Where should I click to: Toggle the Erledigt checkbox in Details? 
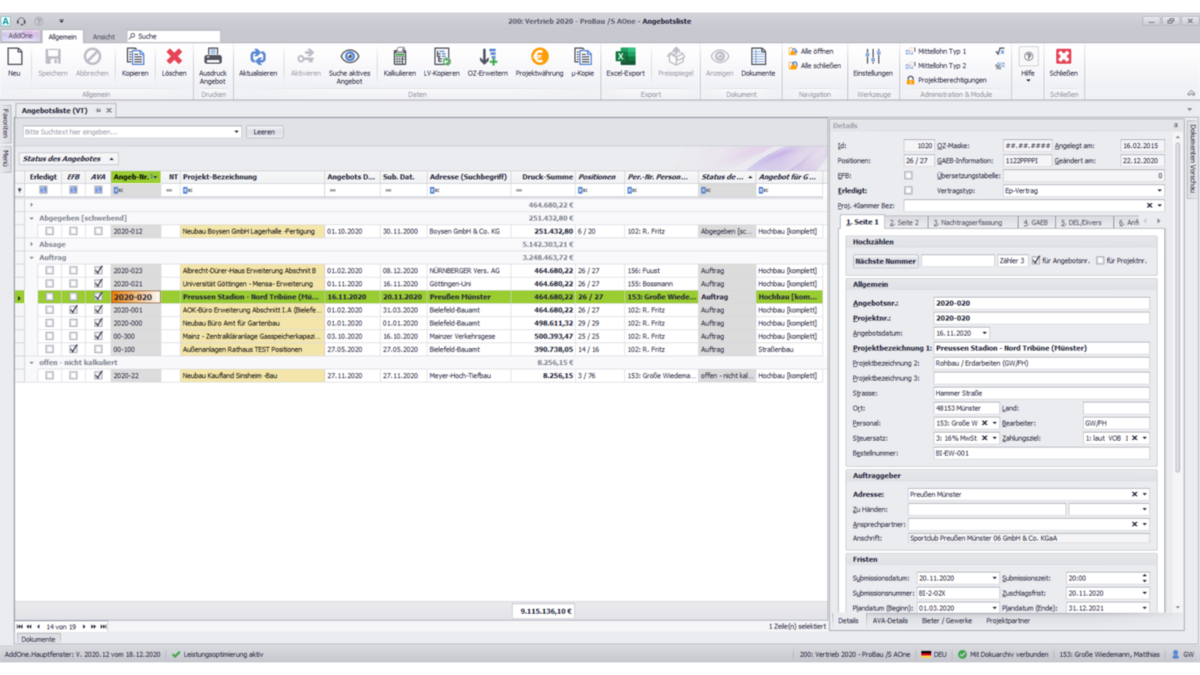coord(908,190)
